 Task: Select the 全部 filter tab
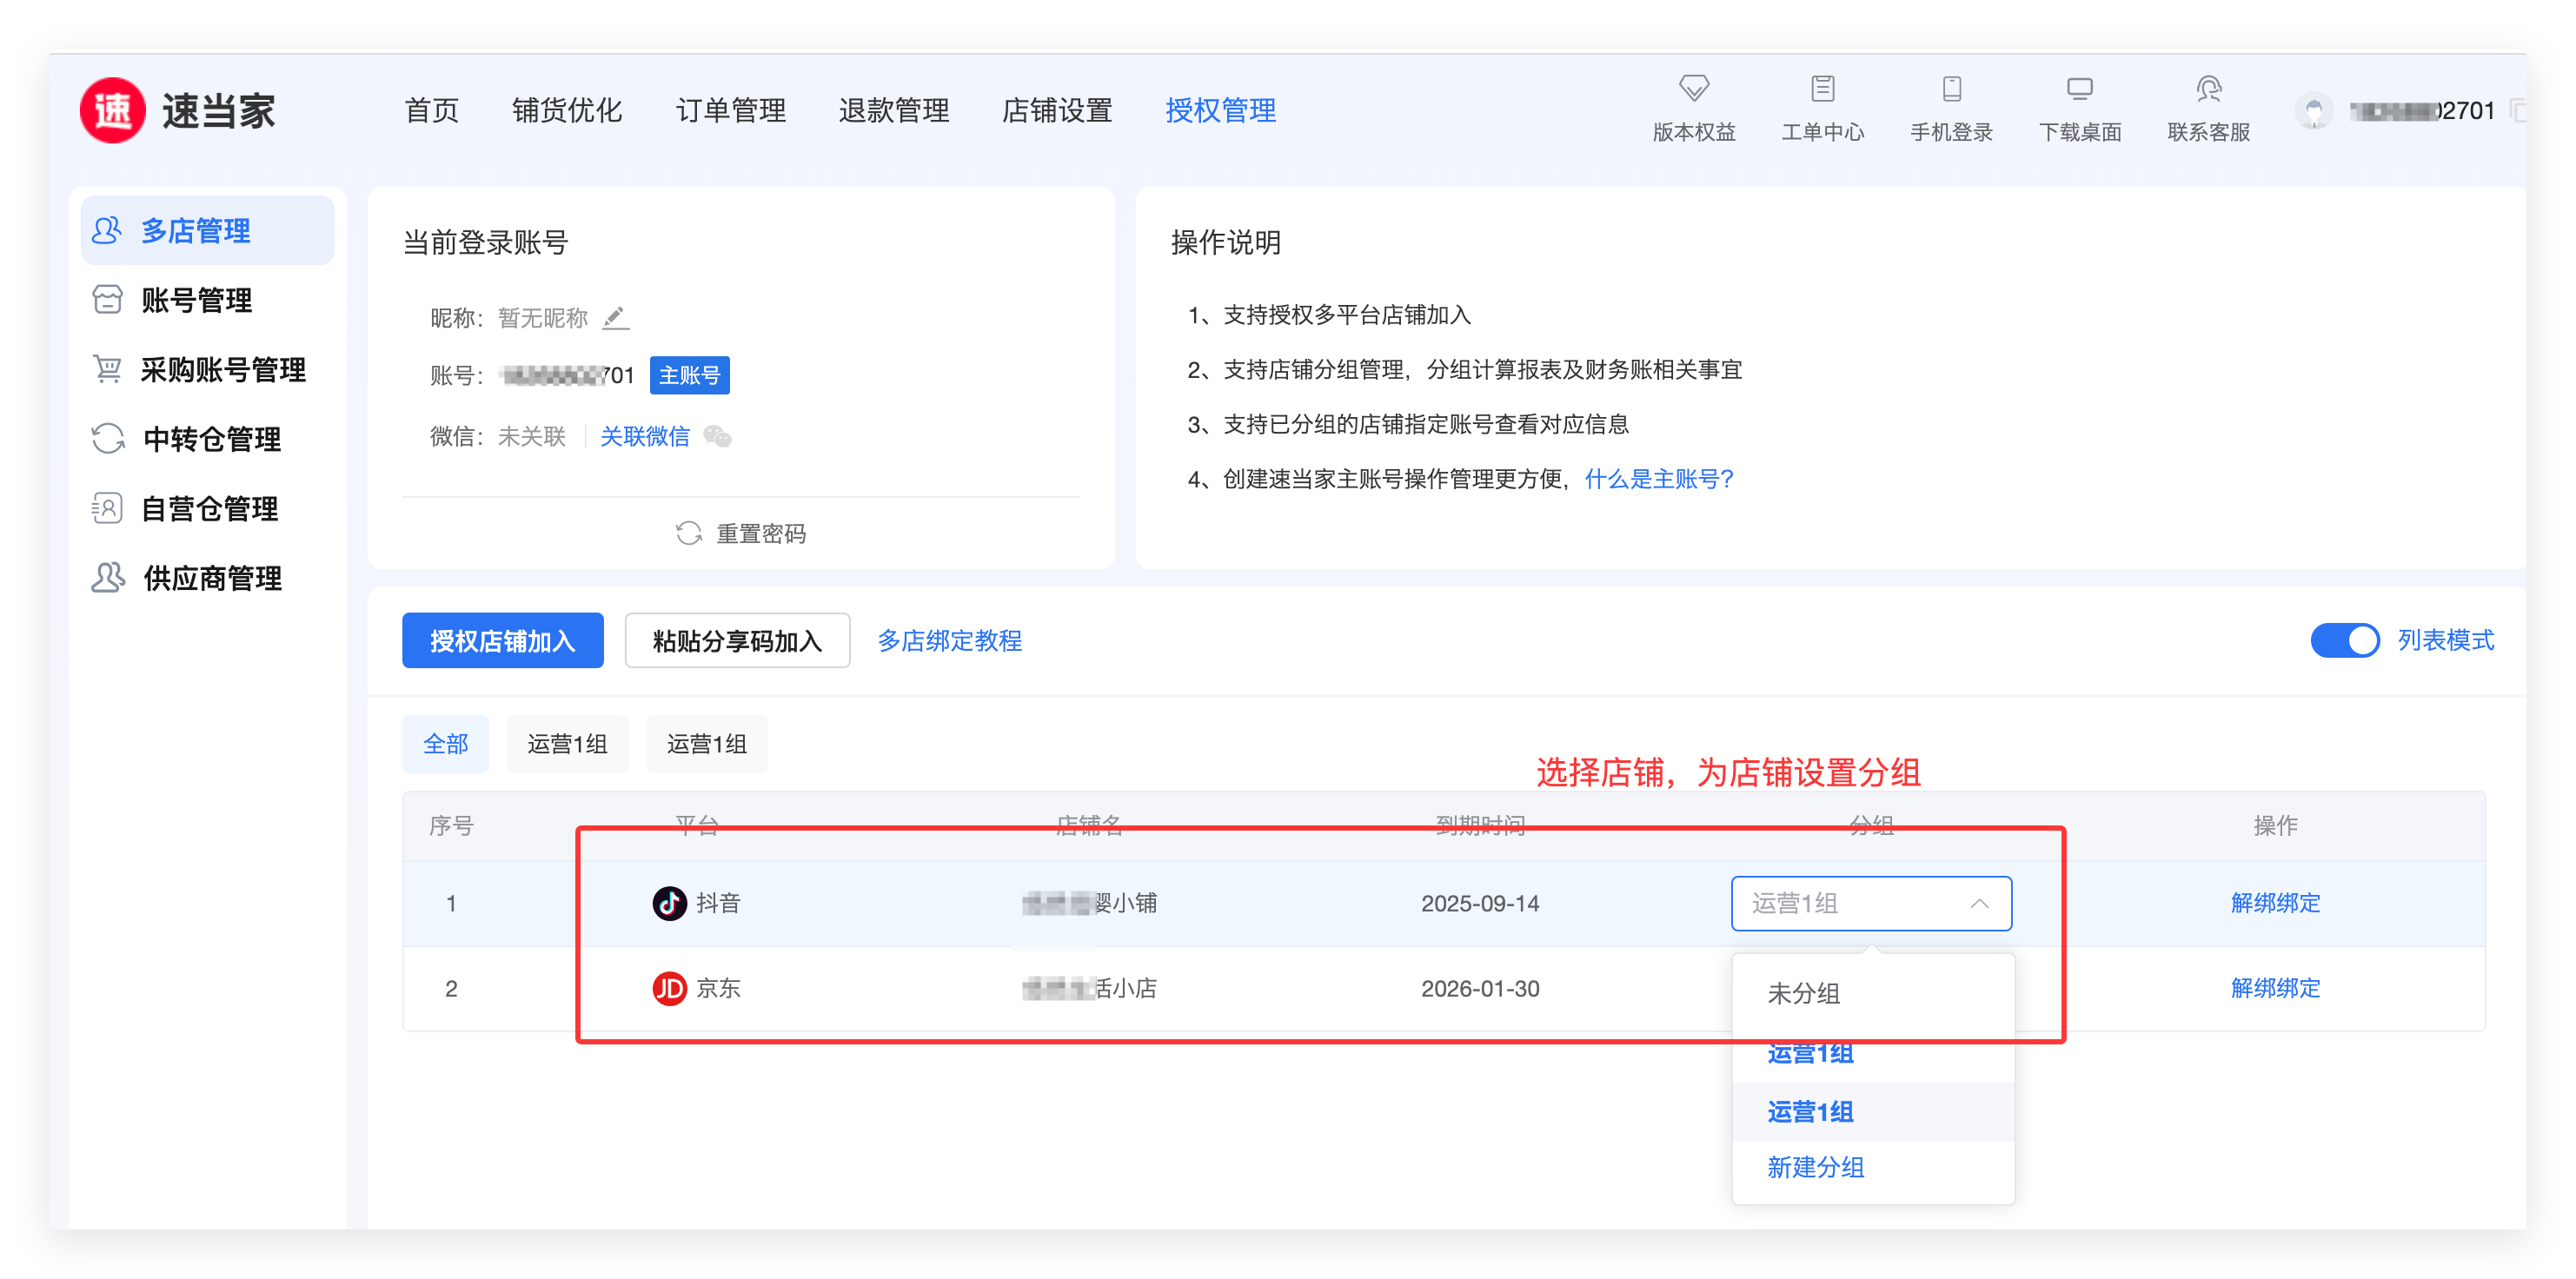click(445, 744)
